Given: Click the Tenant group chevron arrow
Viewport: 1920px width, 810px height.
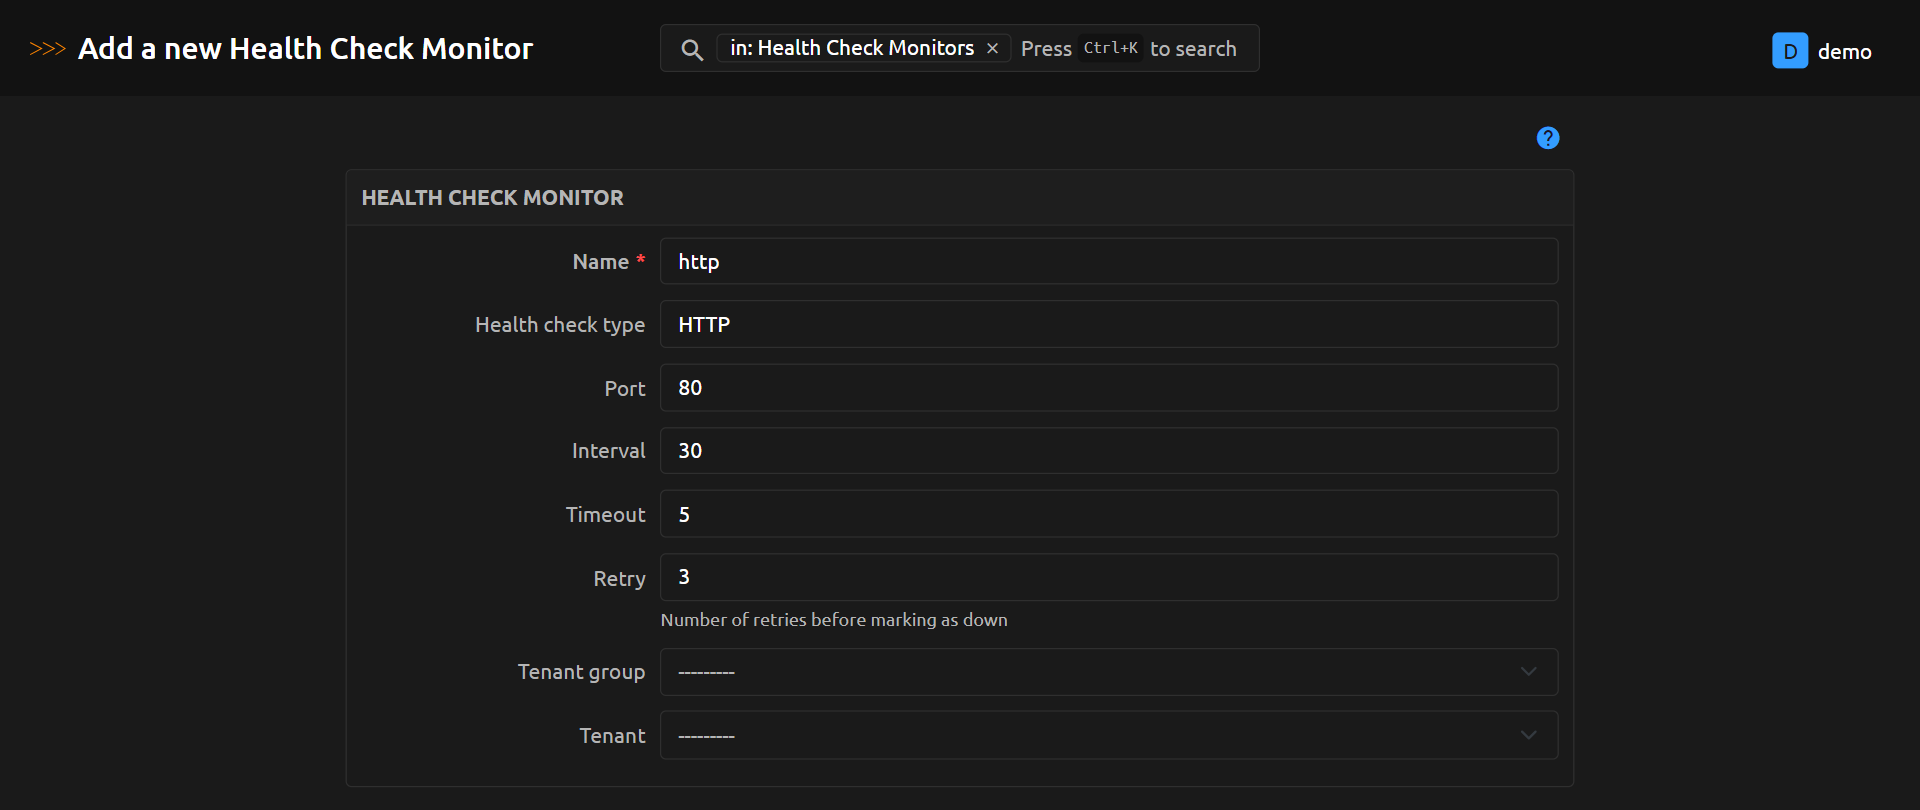Looking at the screenshot, I should pos(1528,672).
